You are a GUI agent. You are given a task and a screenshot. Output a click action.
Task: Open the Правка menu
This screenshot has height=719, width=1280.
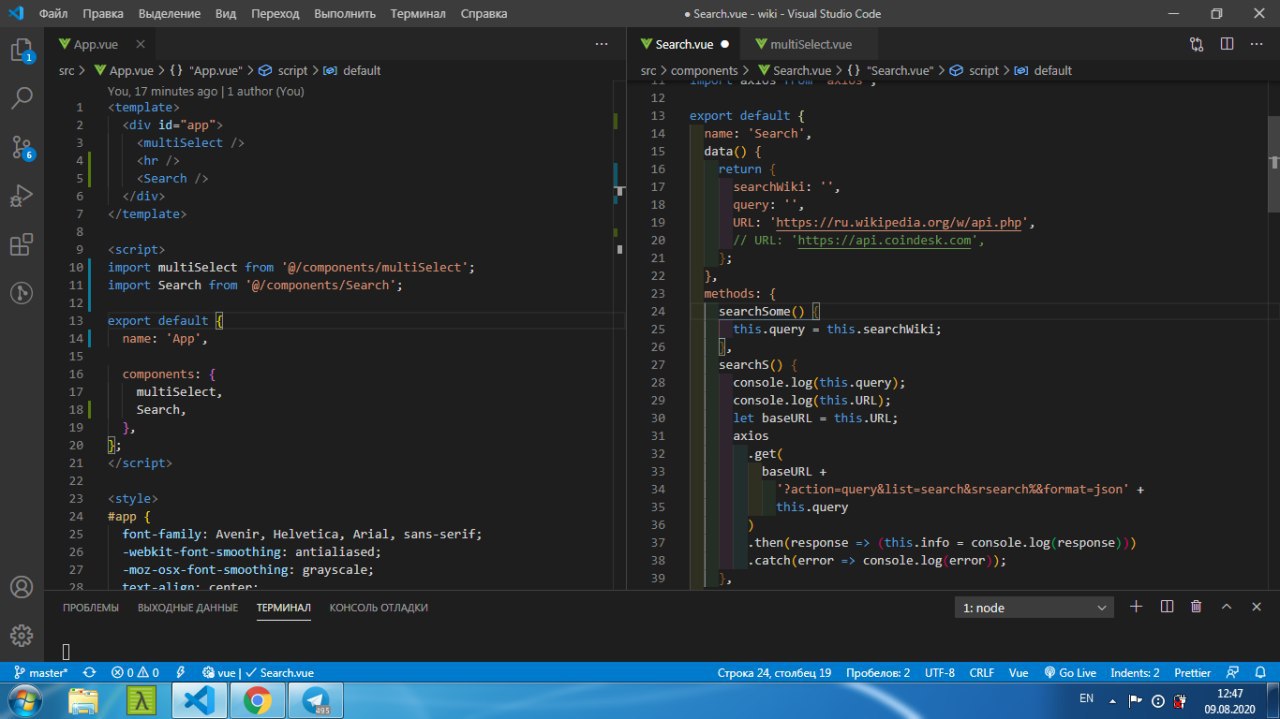(x=103, y=14)
